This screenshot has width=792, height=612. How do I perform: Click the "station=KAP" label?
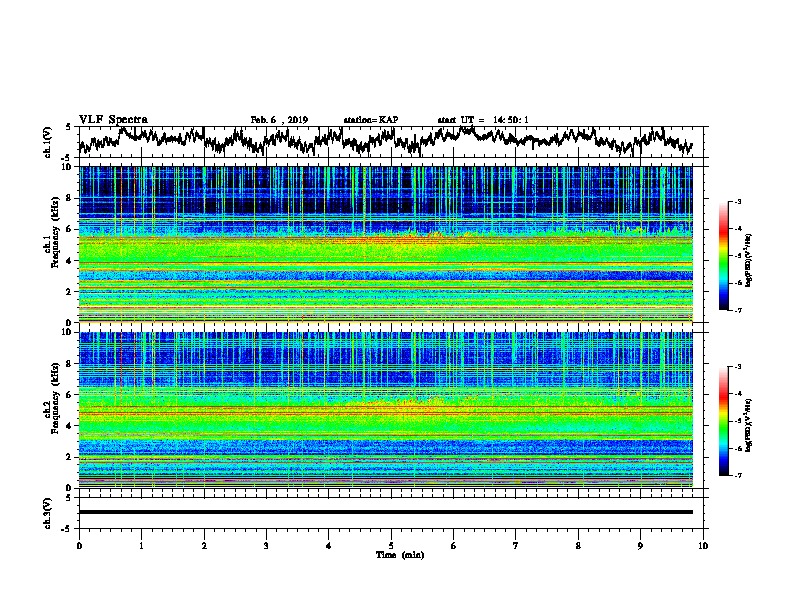tap(371, 120)
